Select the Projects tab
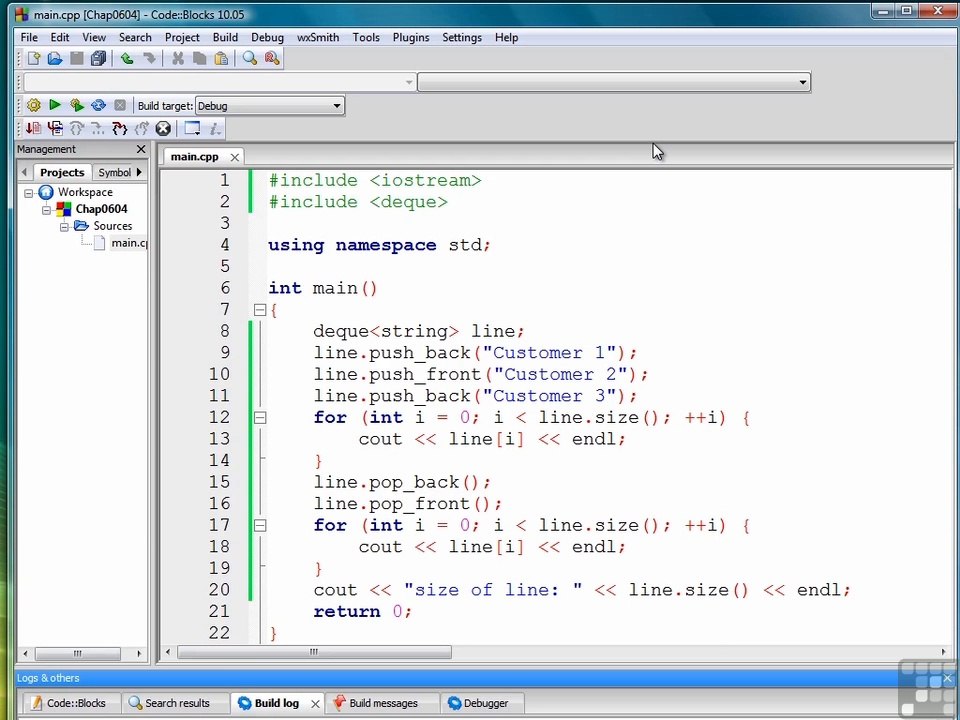This screenshot has width=960, height=720. (x=62, y=173)
